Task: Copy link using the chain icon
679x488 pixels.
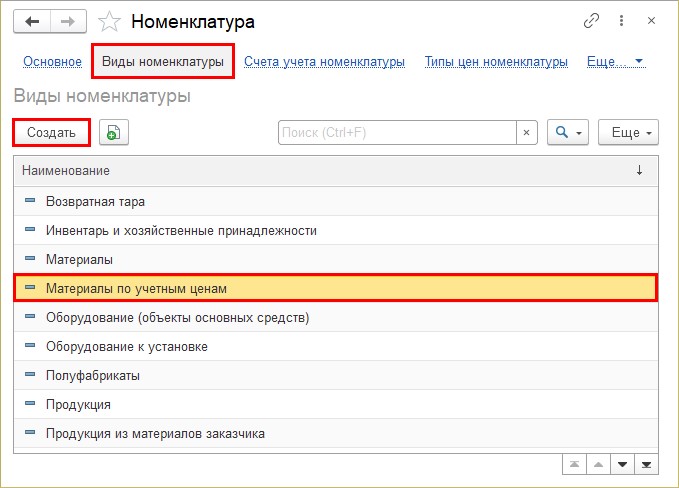Action: [x=591, y=20]
